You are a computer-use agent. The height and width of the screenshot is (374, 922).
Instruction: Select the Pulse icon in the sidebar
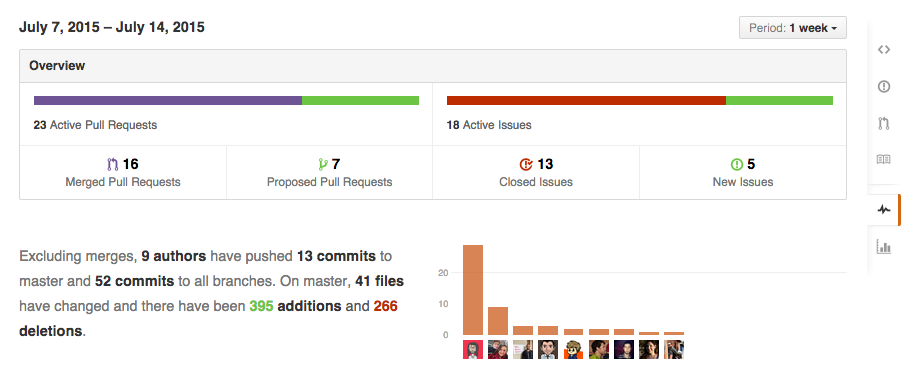(x=883, y=209)
